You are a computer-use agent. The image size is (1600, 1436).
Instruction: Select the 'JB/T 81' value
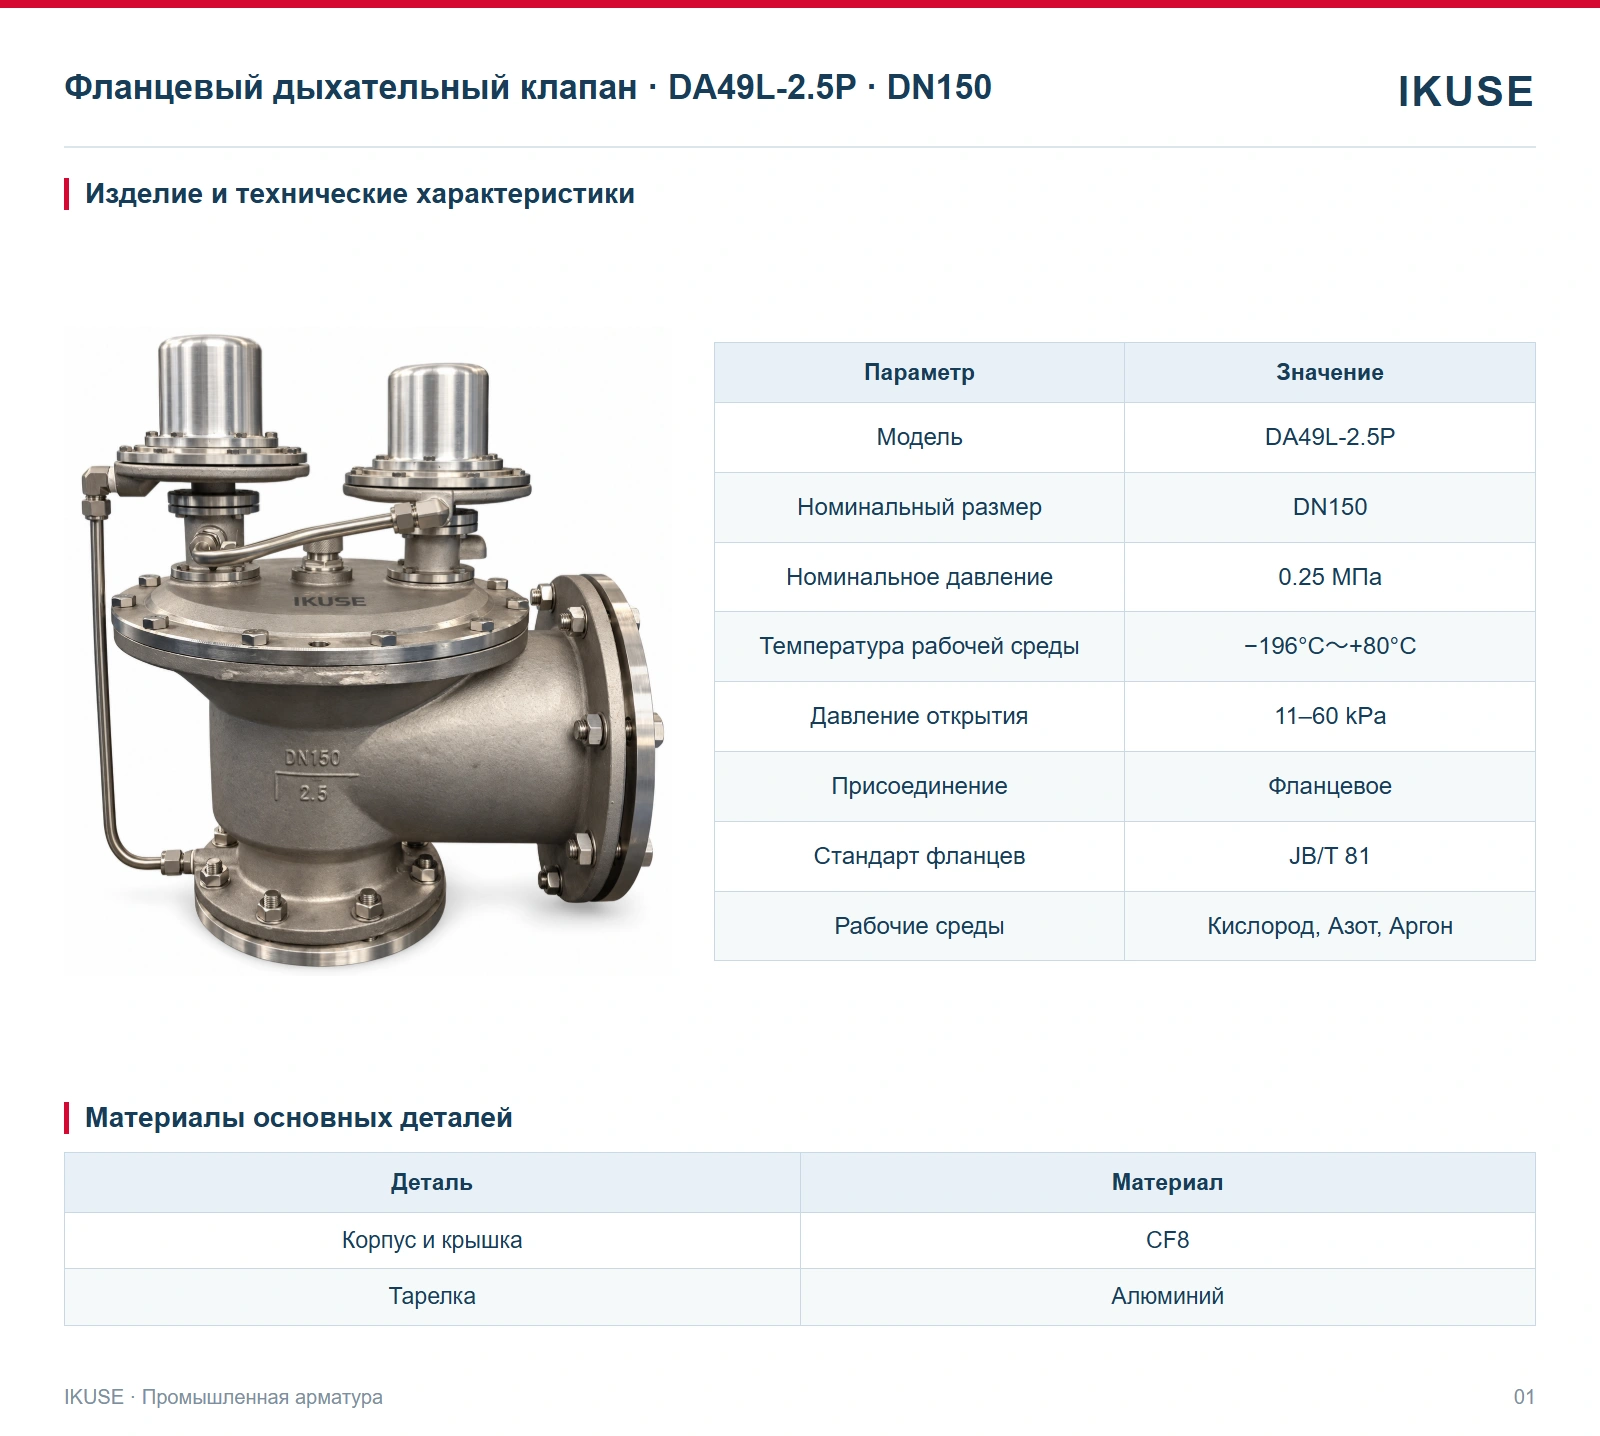tap(1330, 856)
